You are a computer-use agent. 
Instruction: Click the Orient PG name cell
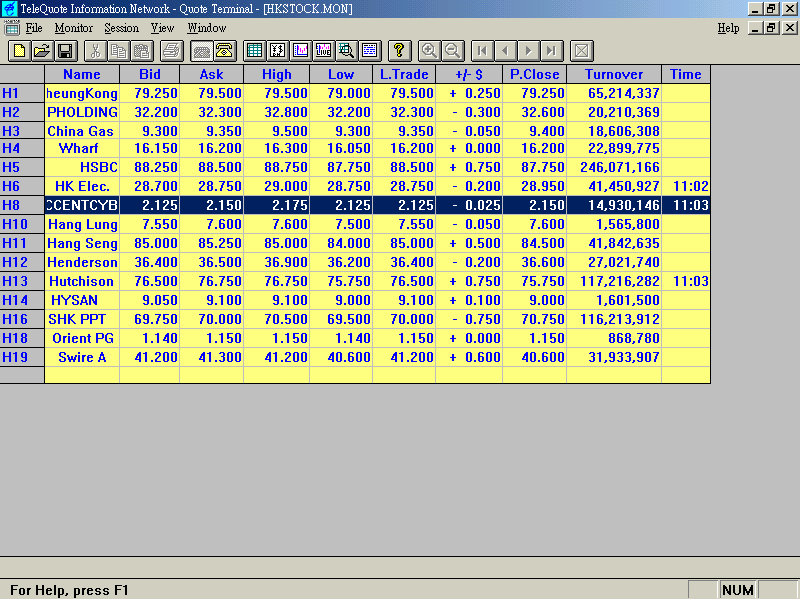tap(82, 338)
